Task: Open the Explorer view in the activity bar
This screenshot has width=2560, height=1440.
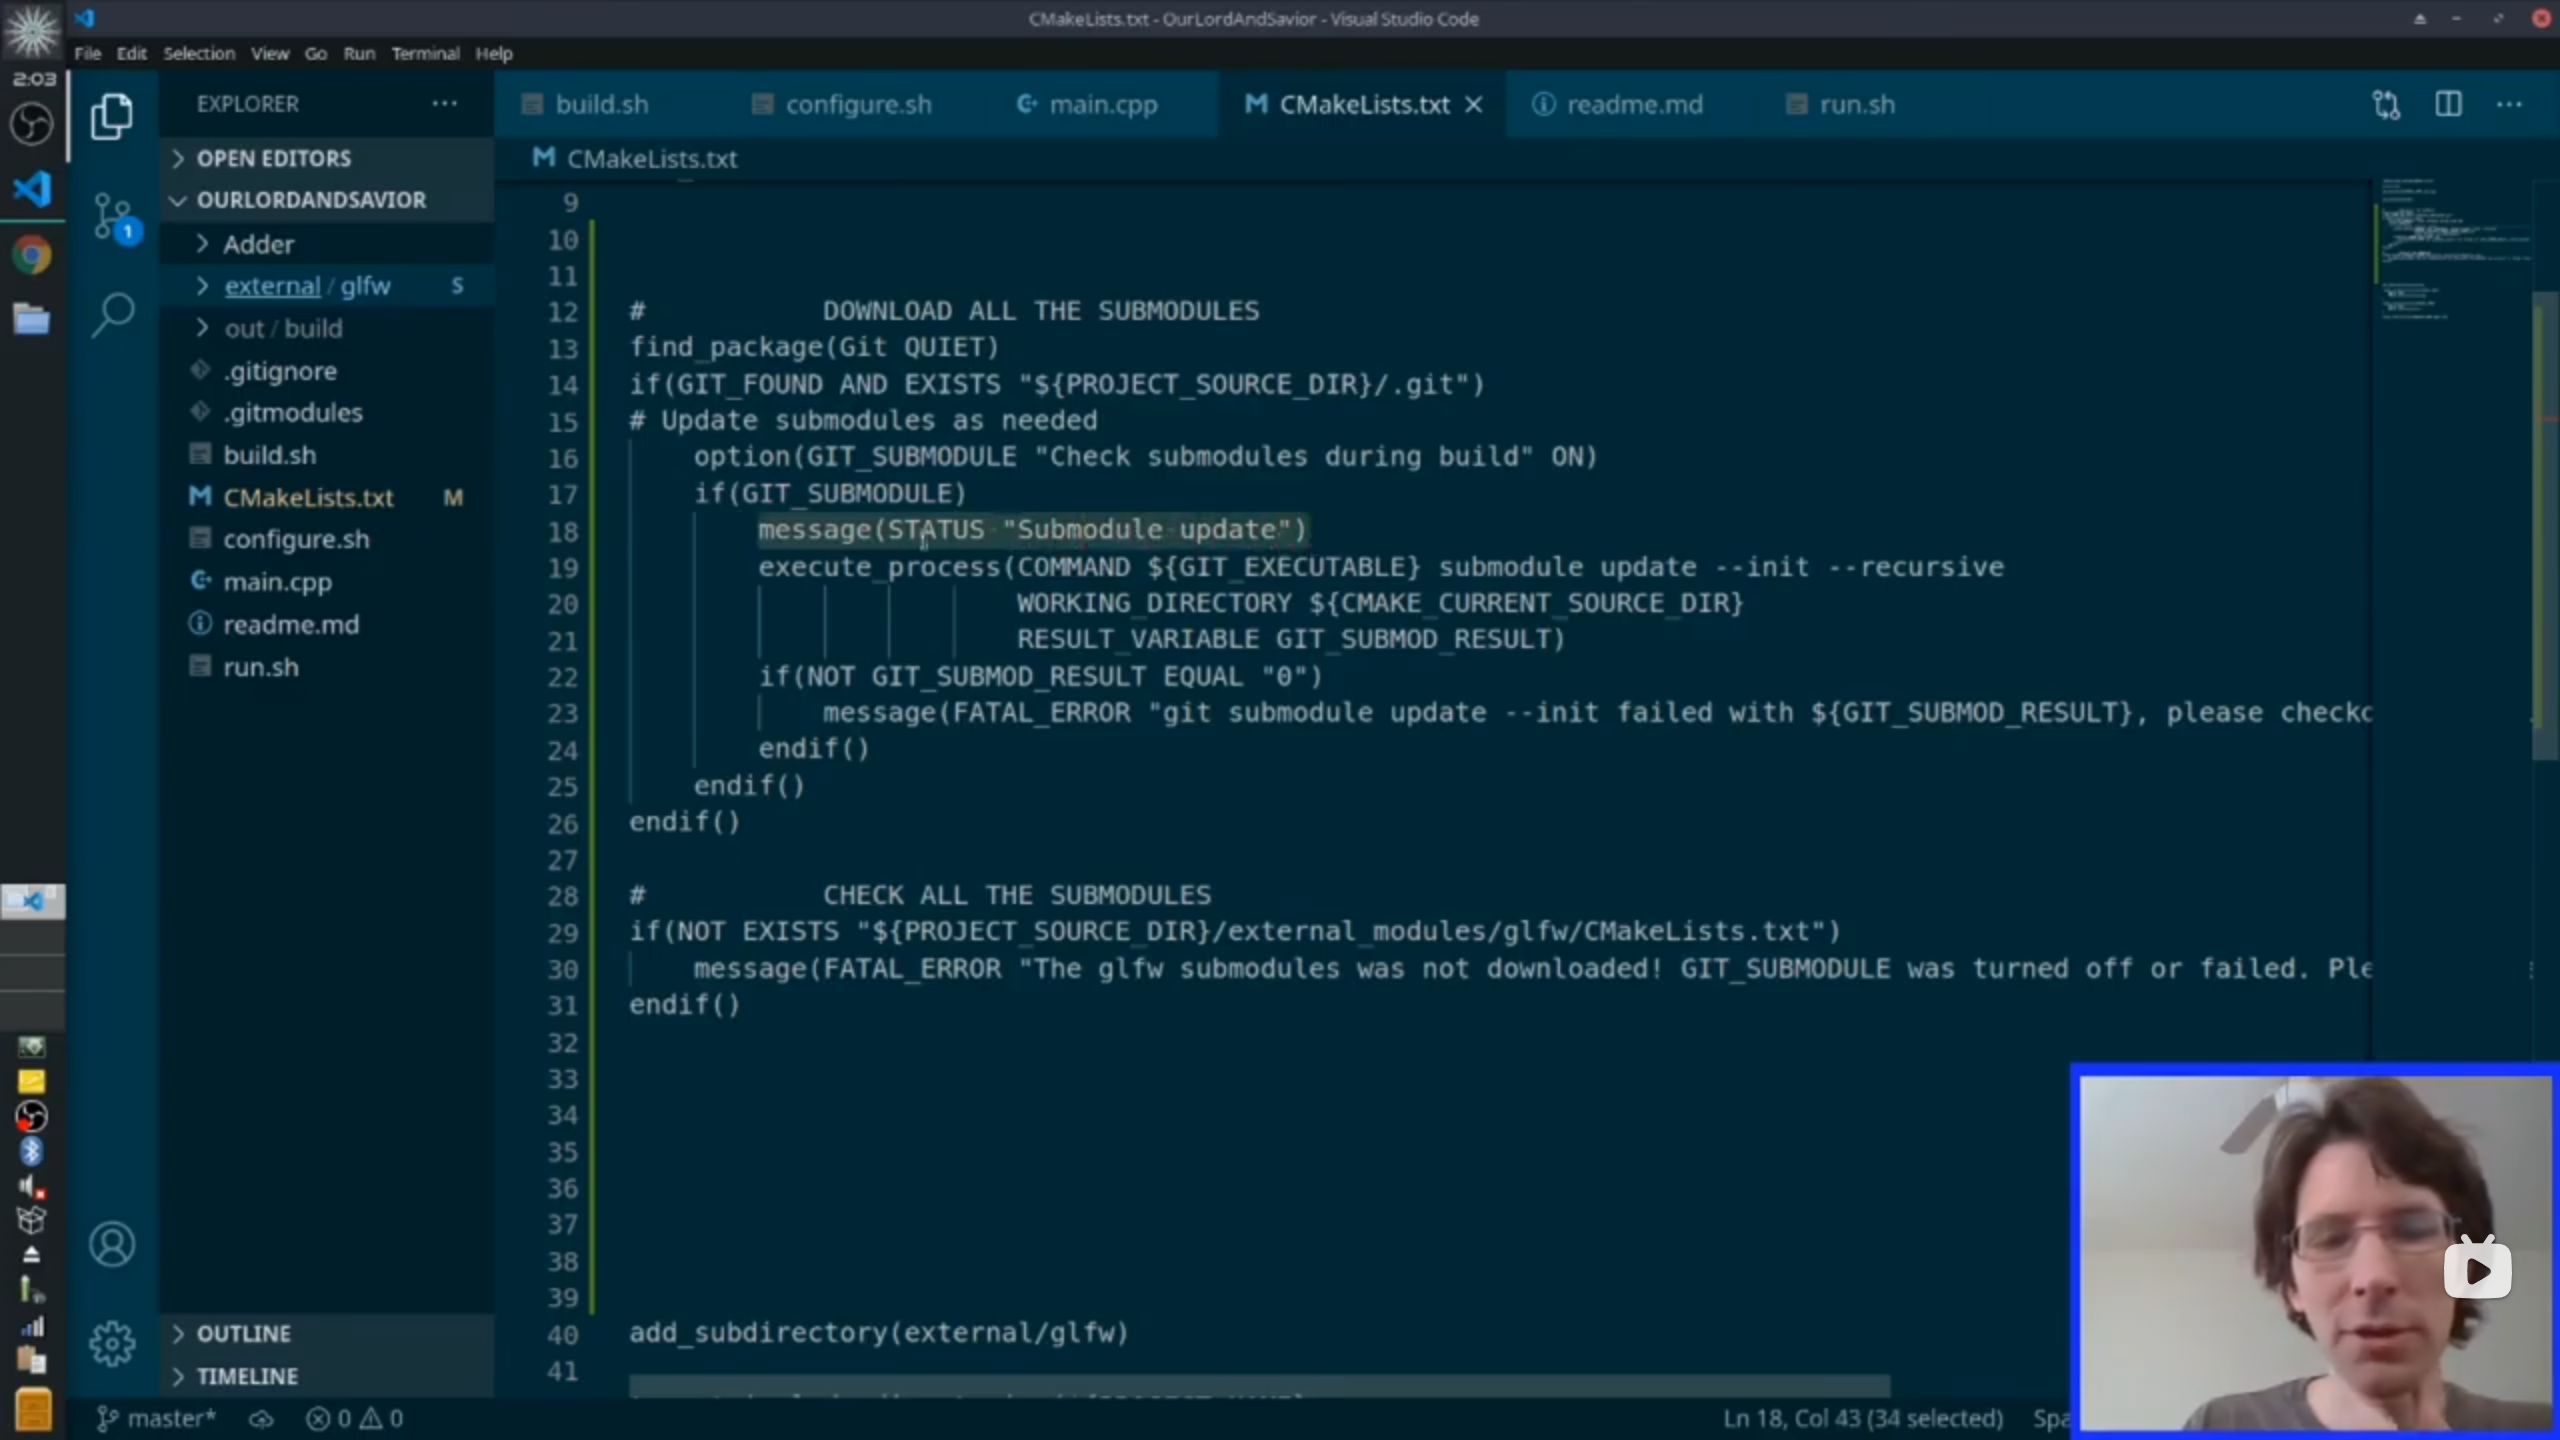Action: 112,117
